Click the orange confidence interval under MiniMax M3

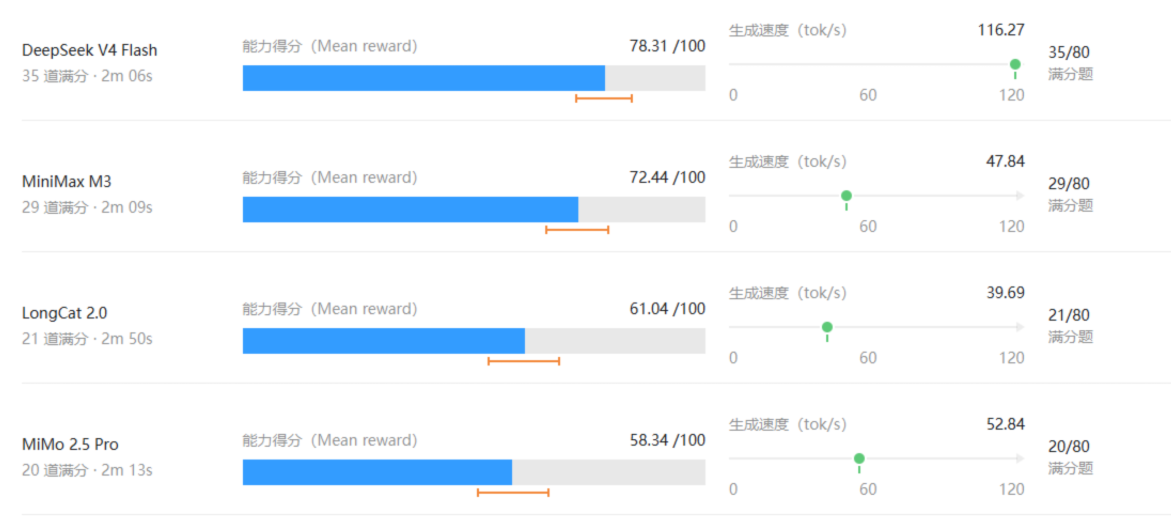tap(577, 230)
